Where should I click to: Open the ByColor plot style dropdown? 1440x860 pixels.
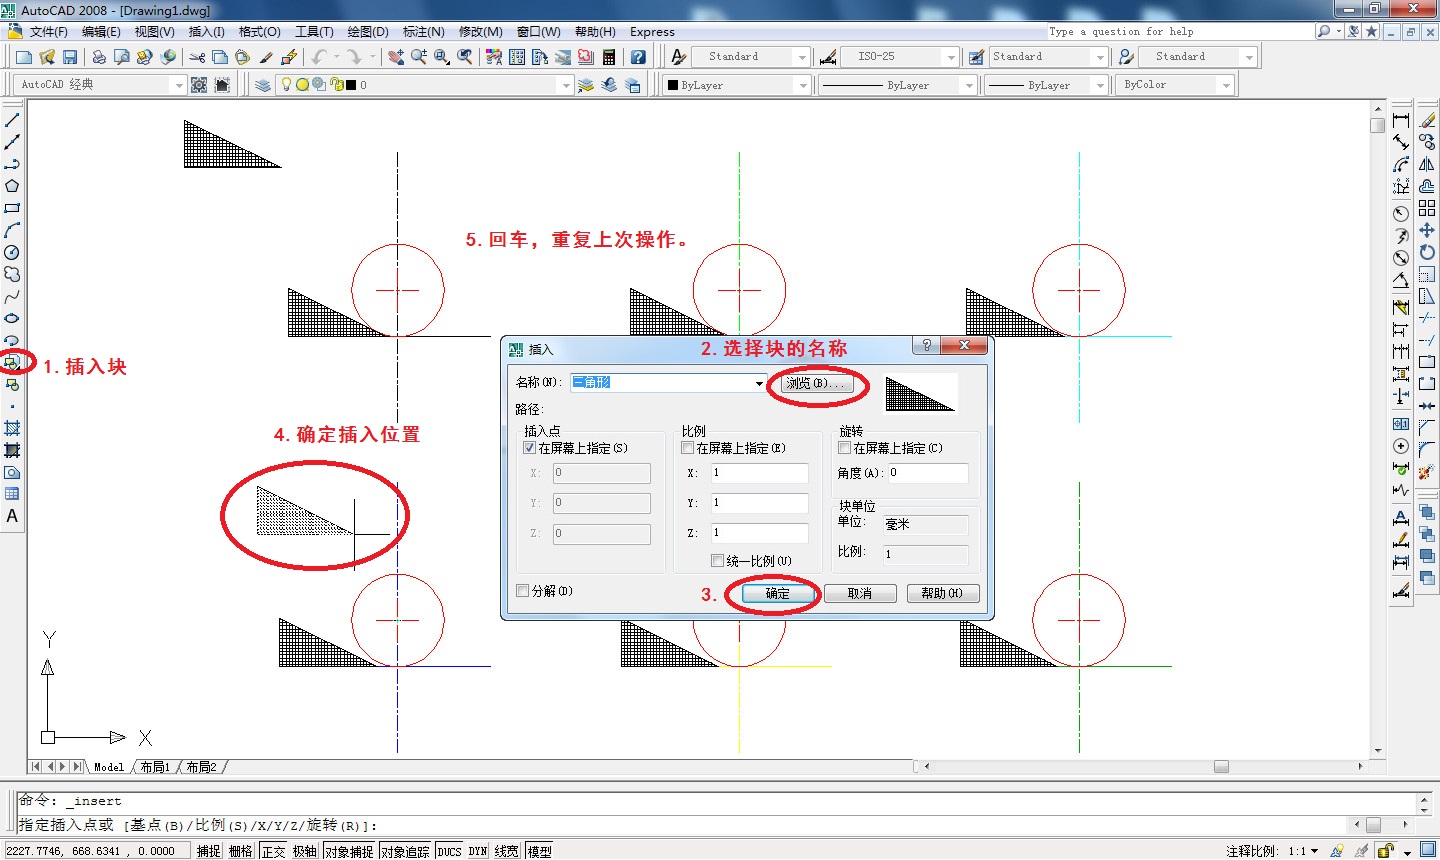[1226, 85]
